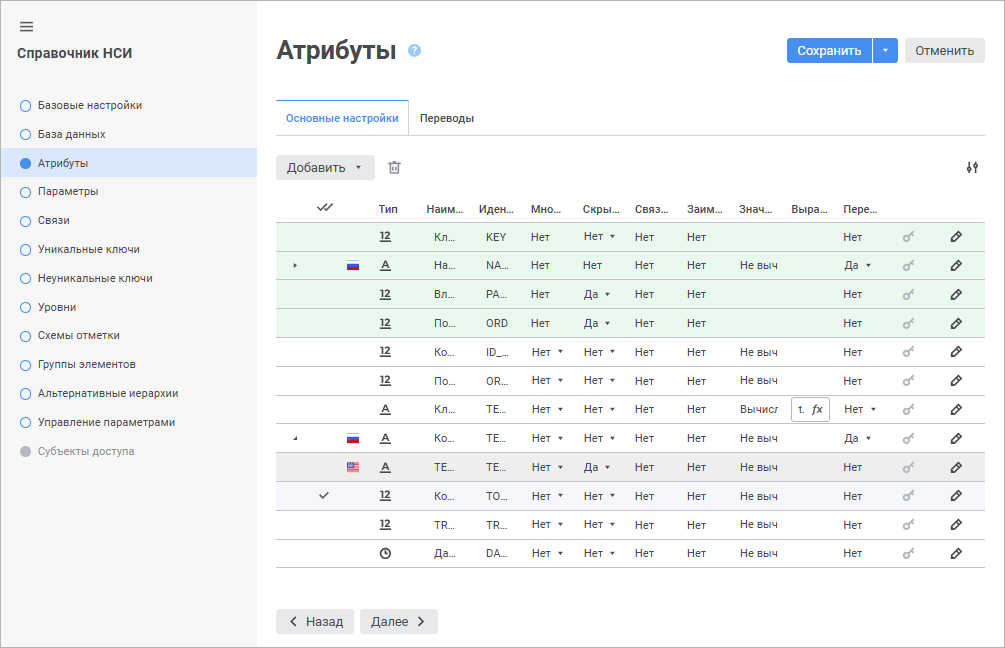The height and width of the screenshot is (648, 1005).
Task: Click fx expression editor icon
Action: (817, 410)
